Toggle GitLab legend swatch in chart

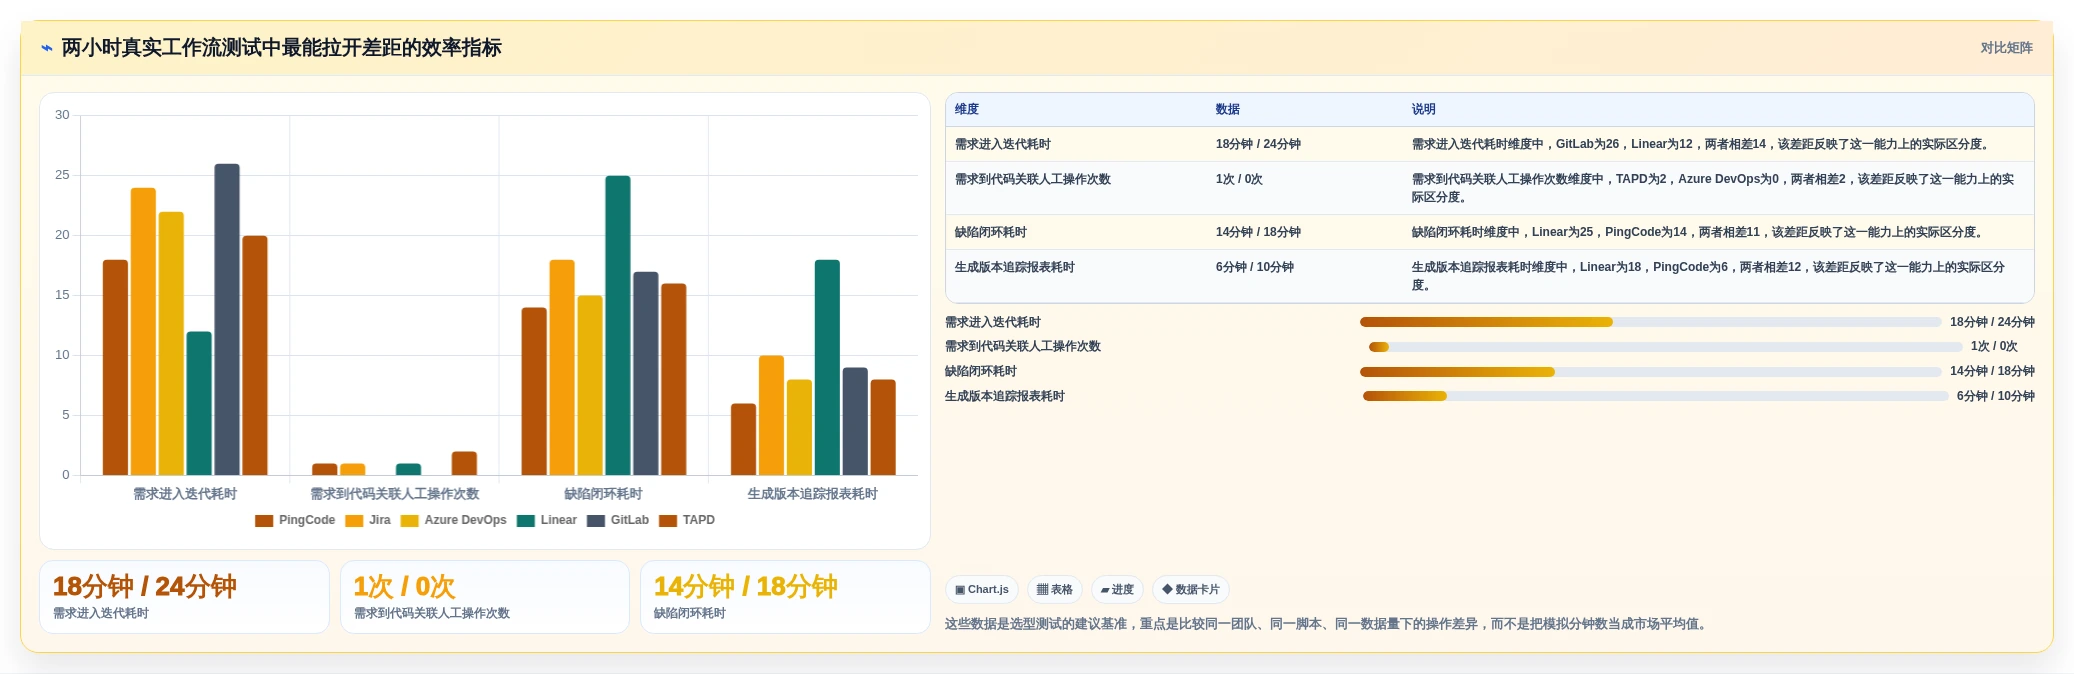click(x=596, y=521)
